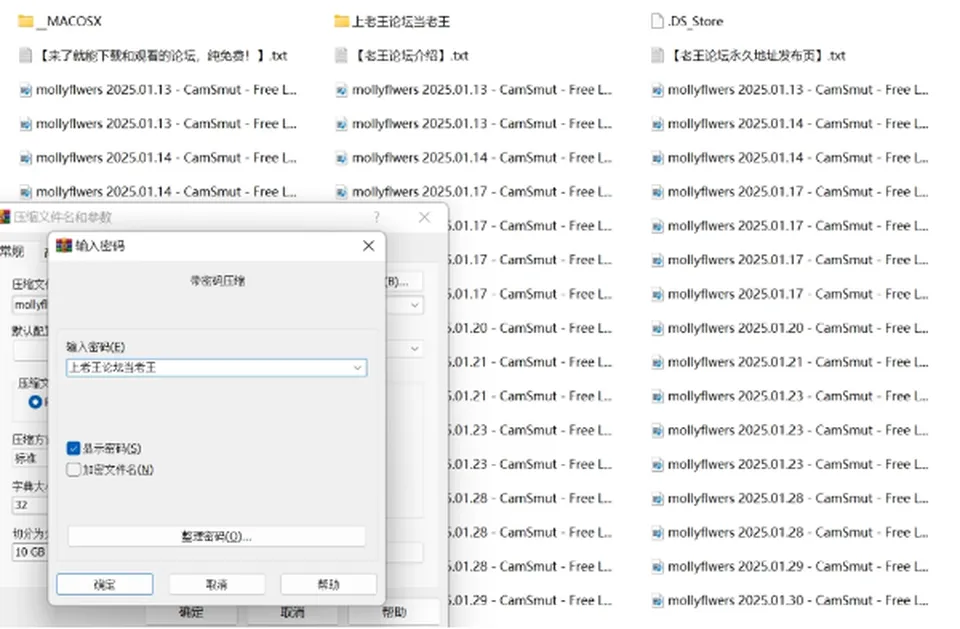Click the browse (B)... button in the archive dialog
The width and height of the screenshot is (960, 629).
tap(403, 281)
